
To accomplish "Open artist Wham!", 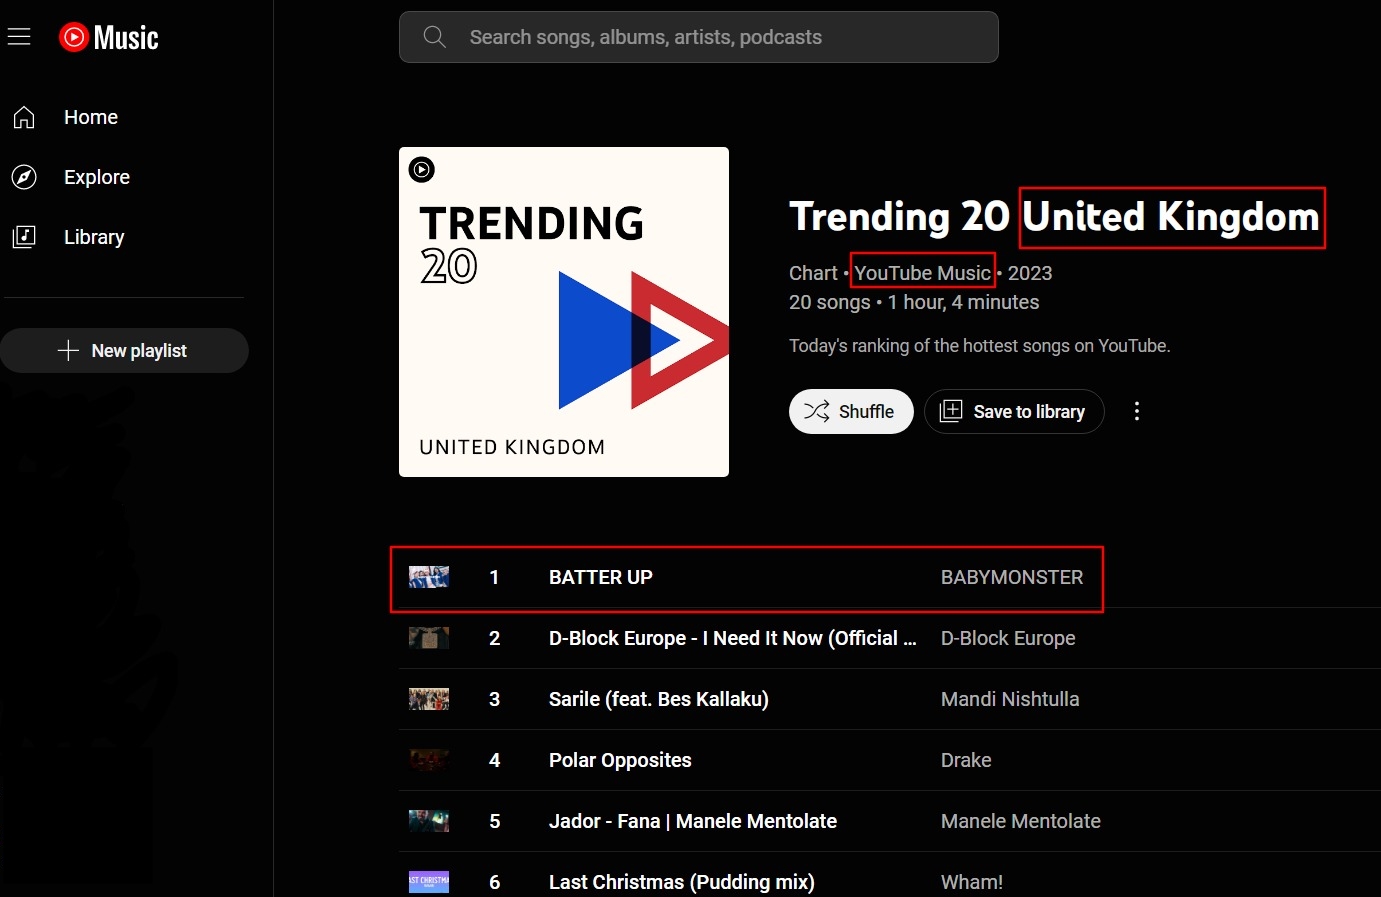I will click(x=972, y=882).
